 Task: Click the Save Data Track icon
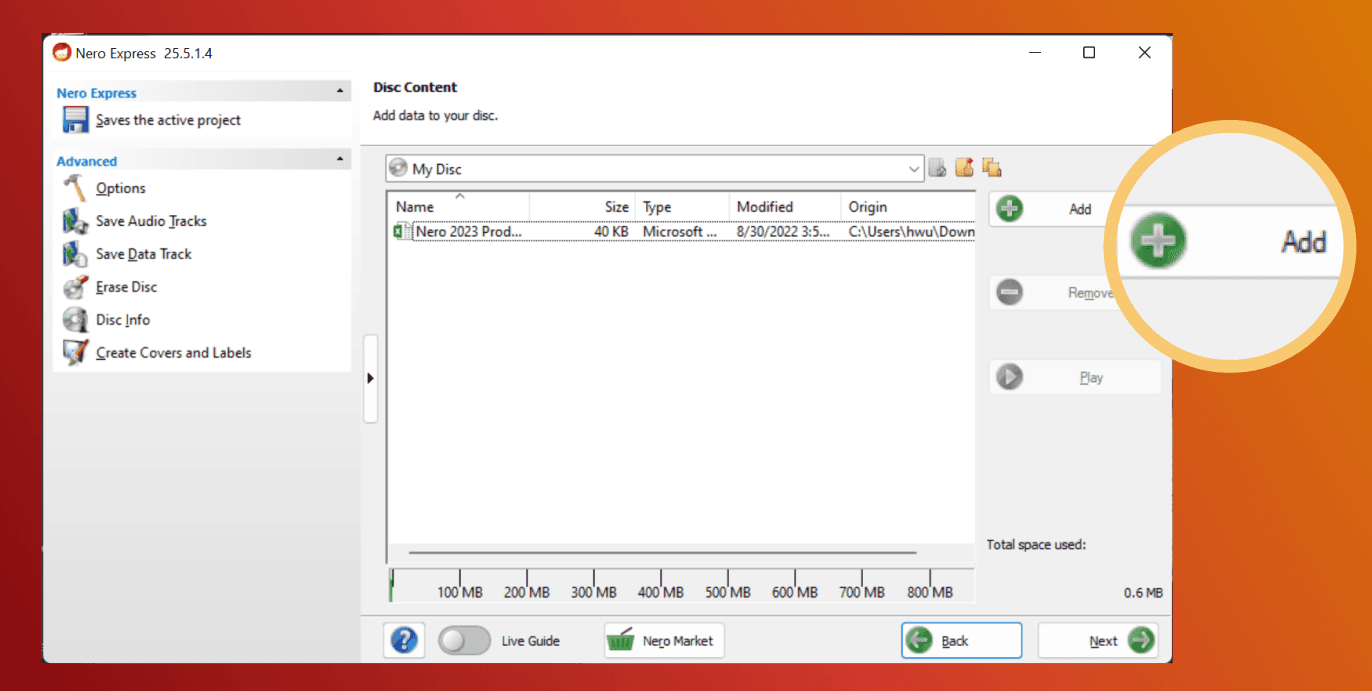[75, 254]
